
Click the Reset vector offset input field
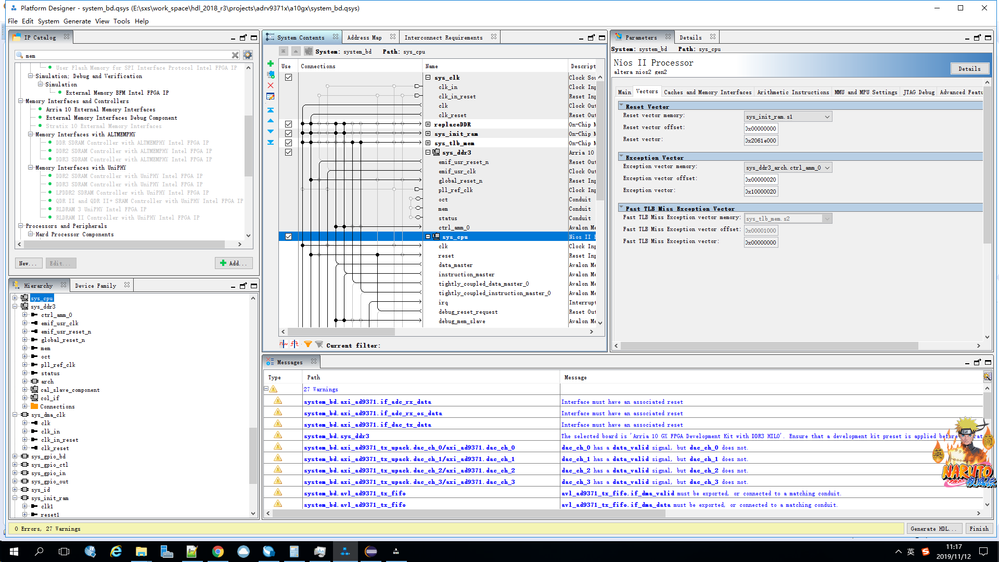(761, 129)
